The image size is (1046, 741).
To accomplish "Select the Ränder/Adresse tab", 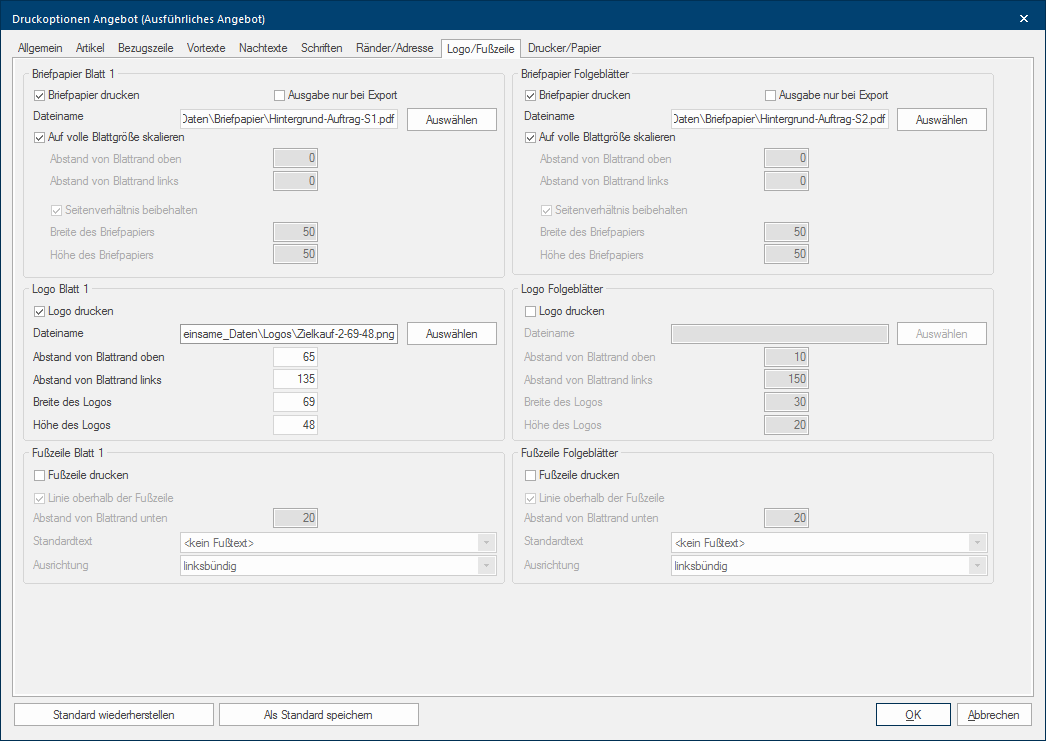I will pos(395,47).
